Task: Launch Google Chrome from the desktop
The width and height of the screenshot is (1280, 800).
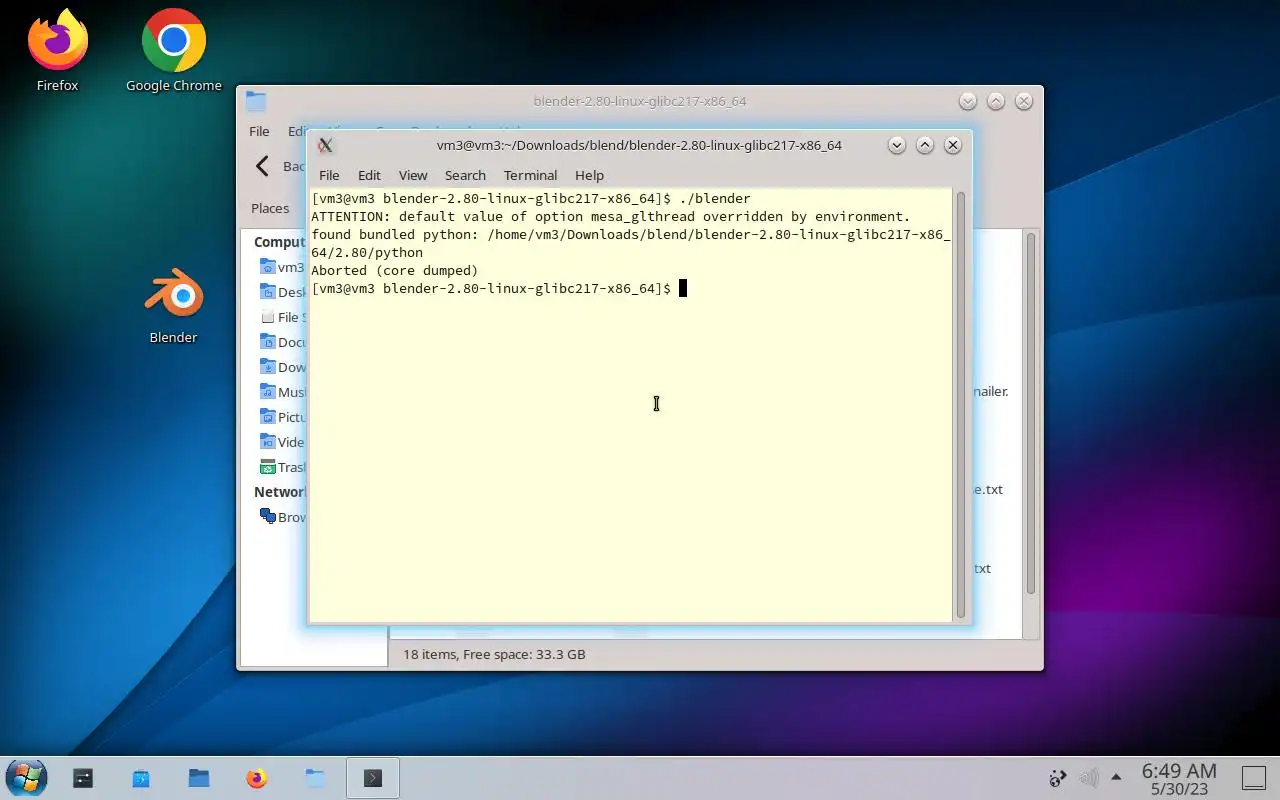Action: [173, 50]
